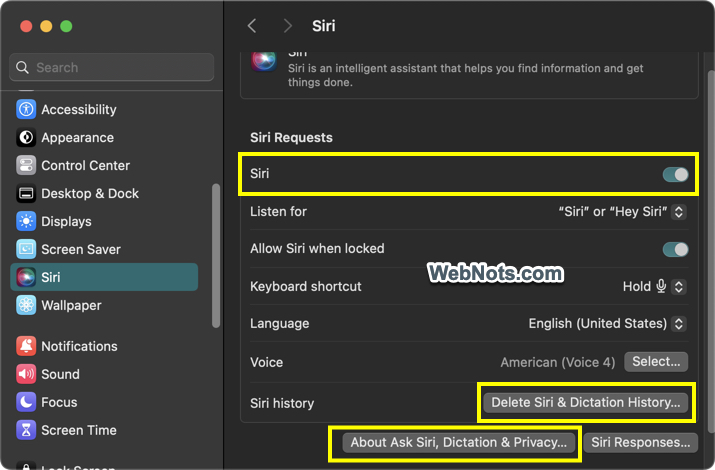
Task: Open the Keyboard shortcut dropdown
Action: [679, 286]
